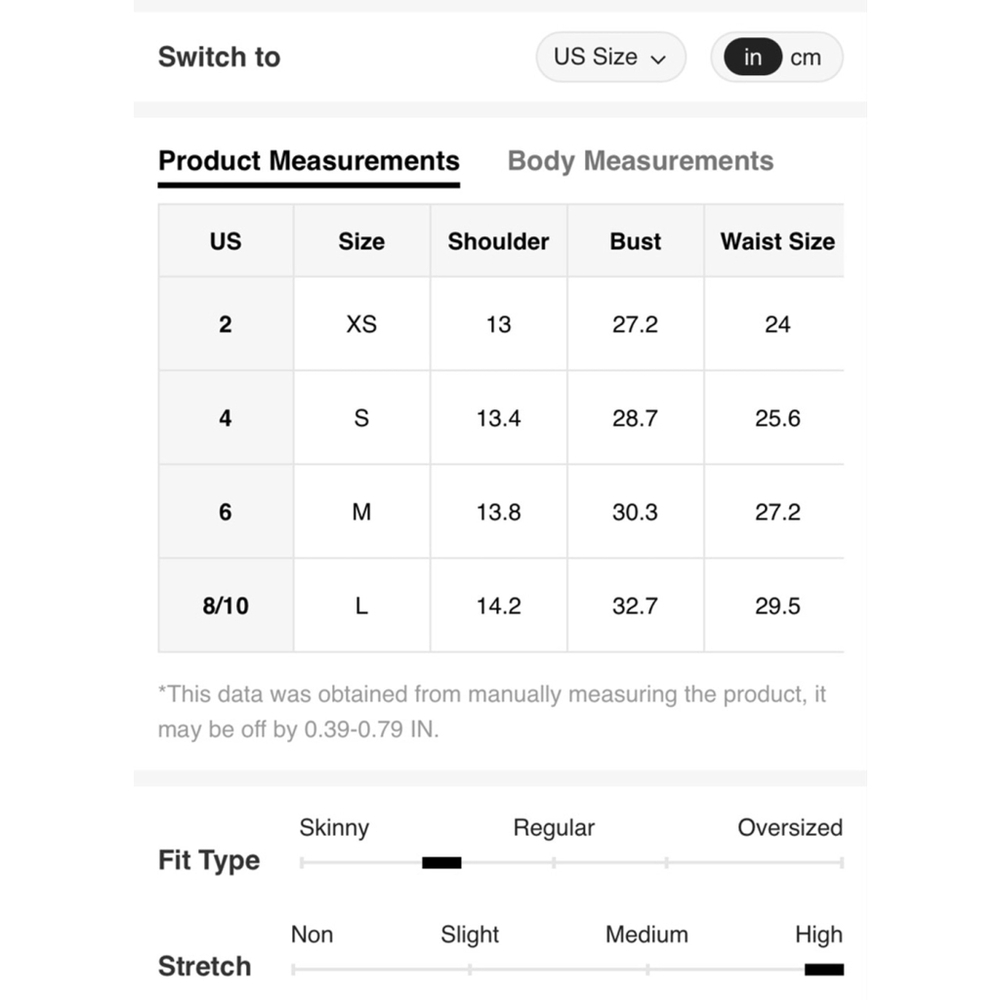Switch units to cm
Viewport: 1000px width, 1000px height.
pyautogui.click(x=805, y=58)
